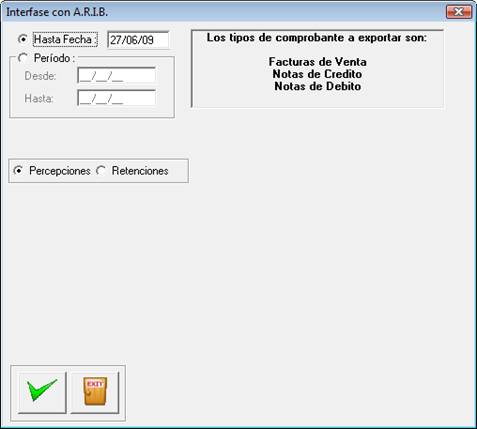Image resolution: width=477 pixels, height=429 pixels.
Task: Select the Percepciones radio button
Action: [18, 171]
